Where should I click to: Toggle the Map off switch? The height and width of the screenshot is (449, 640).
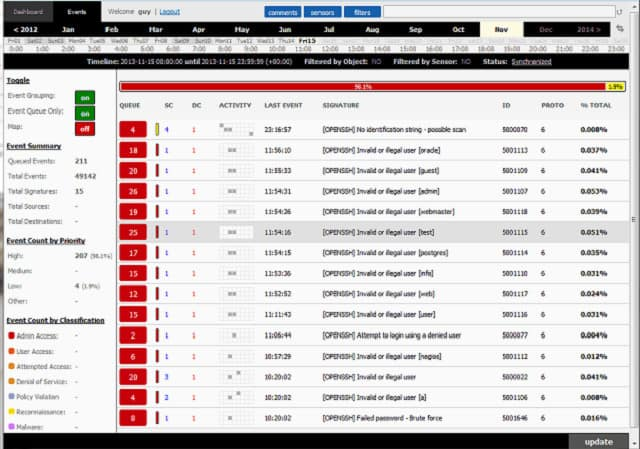(x=85, y=129)
